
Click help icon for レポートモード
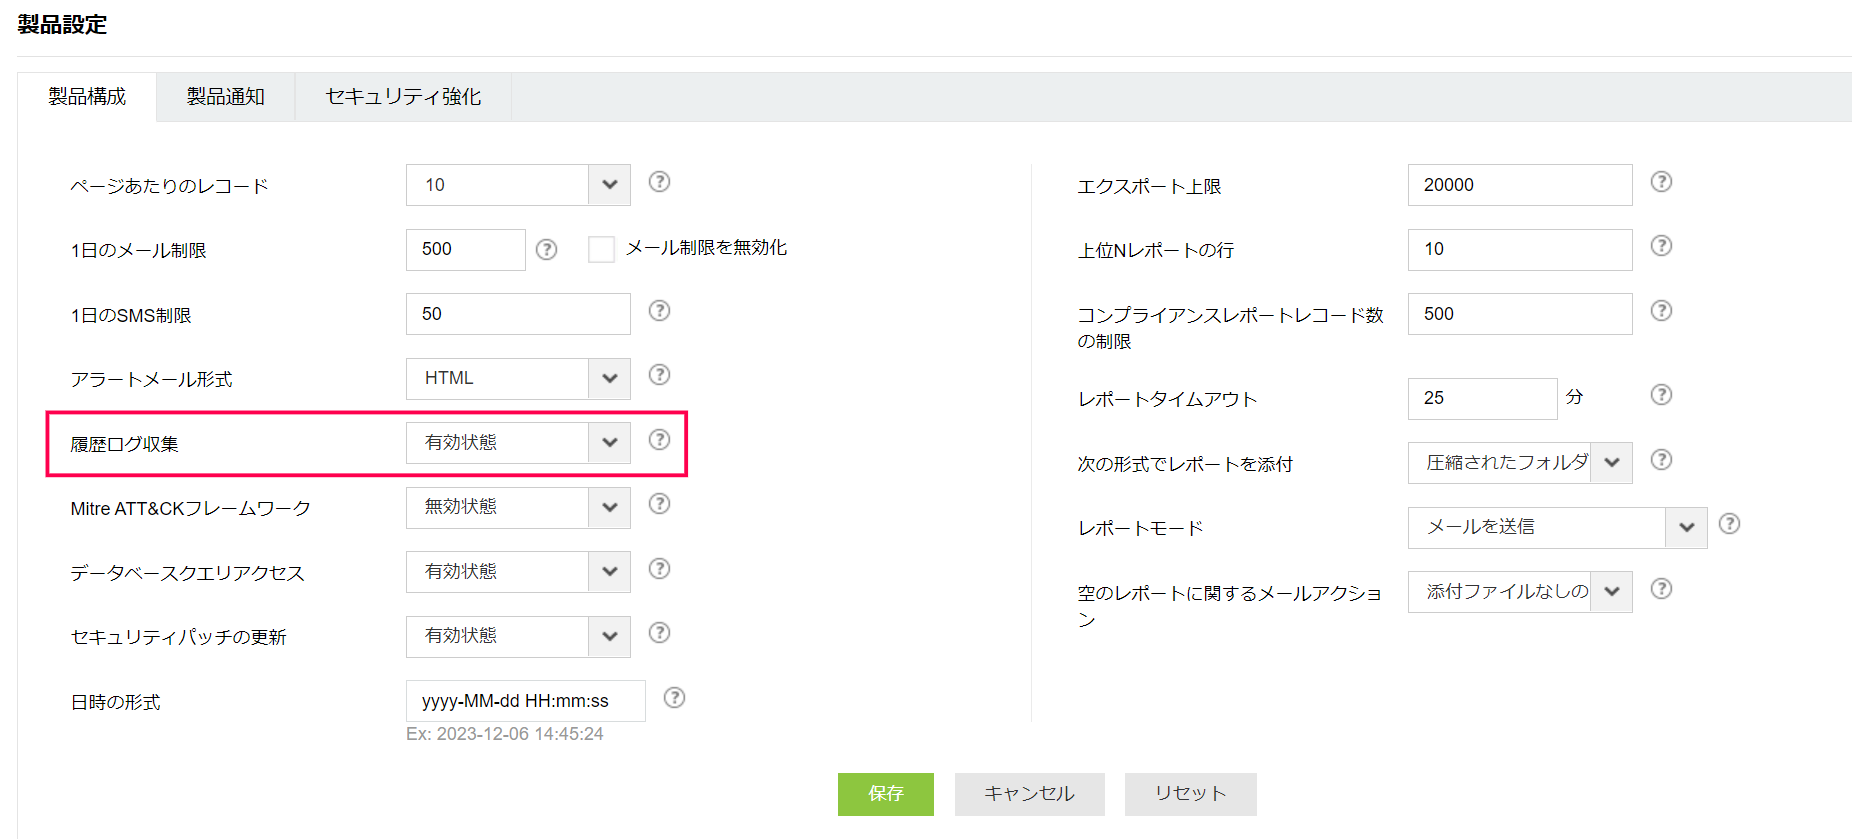pos(1729,524)
